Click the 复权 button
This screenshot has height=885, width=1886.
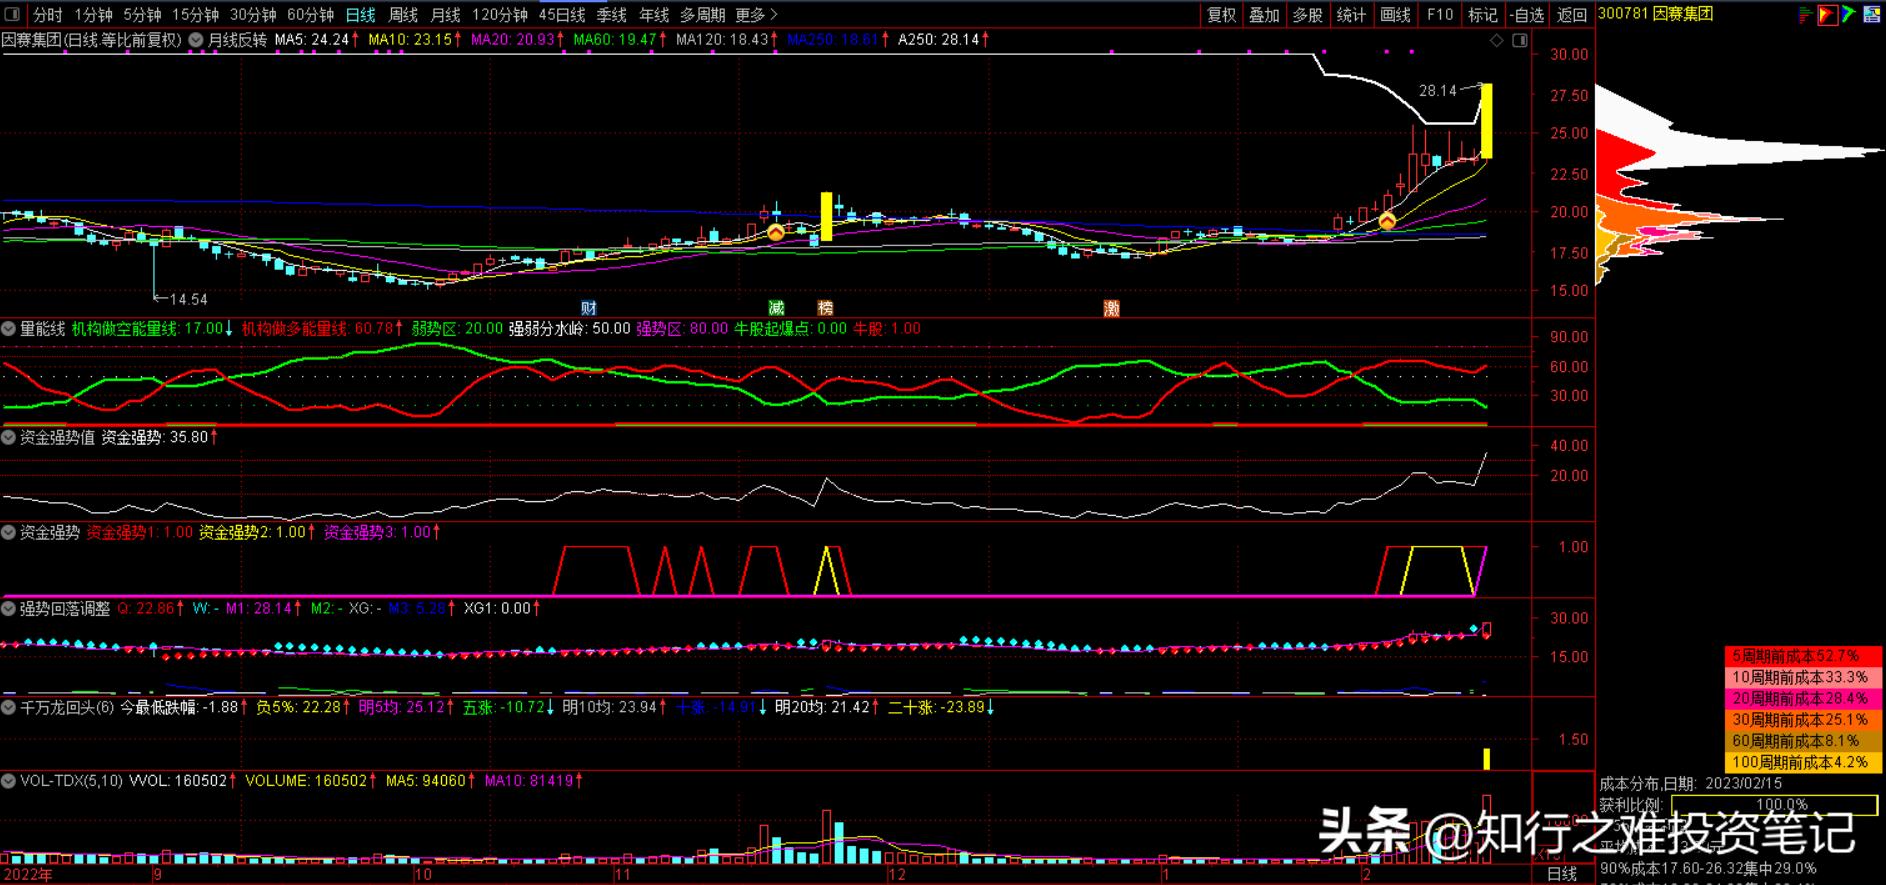coord(1221,14)
